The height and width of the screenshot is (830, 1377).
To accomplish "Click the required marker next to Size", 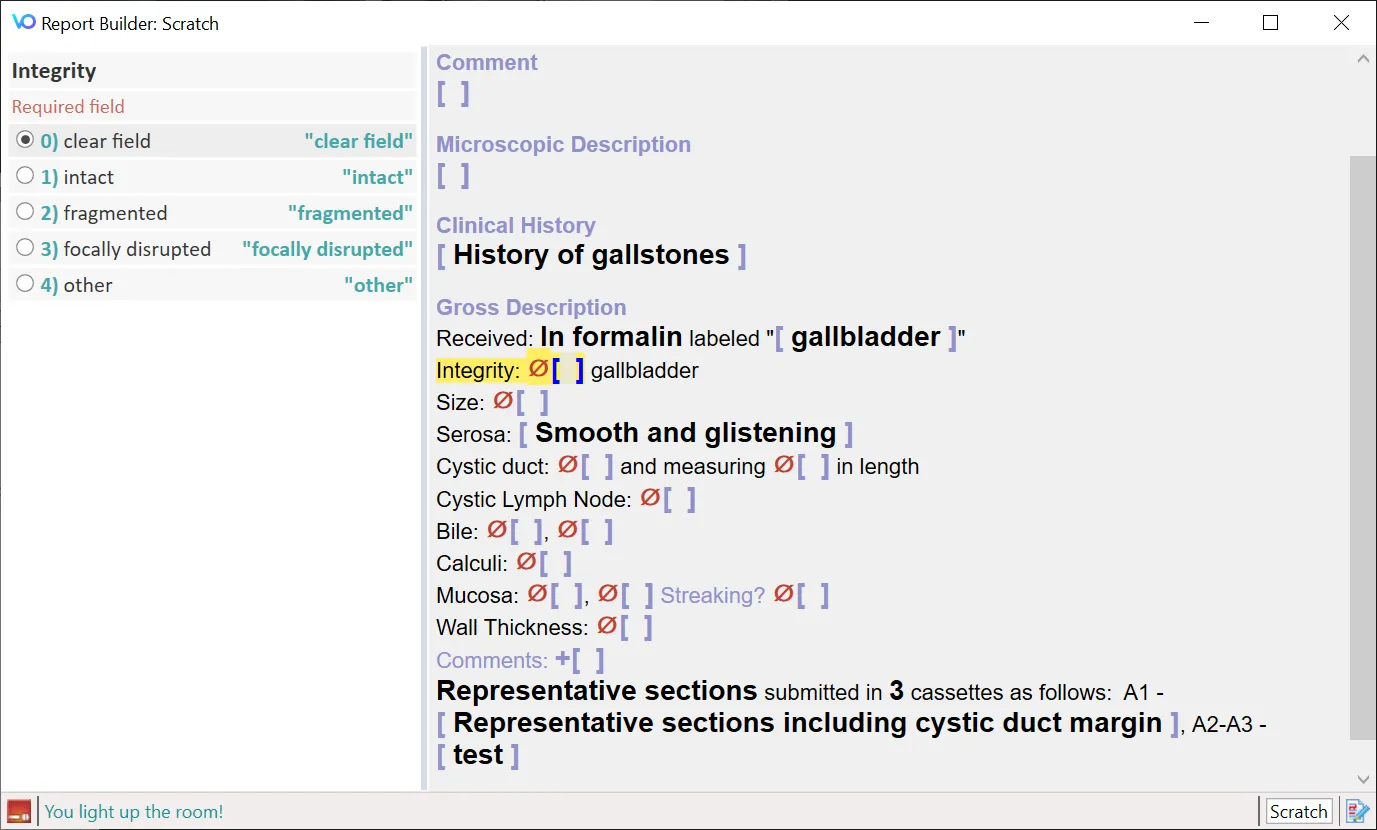I will pos(503,401).
